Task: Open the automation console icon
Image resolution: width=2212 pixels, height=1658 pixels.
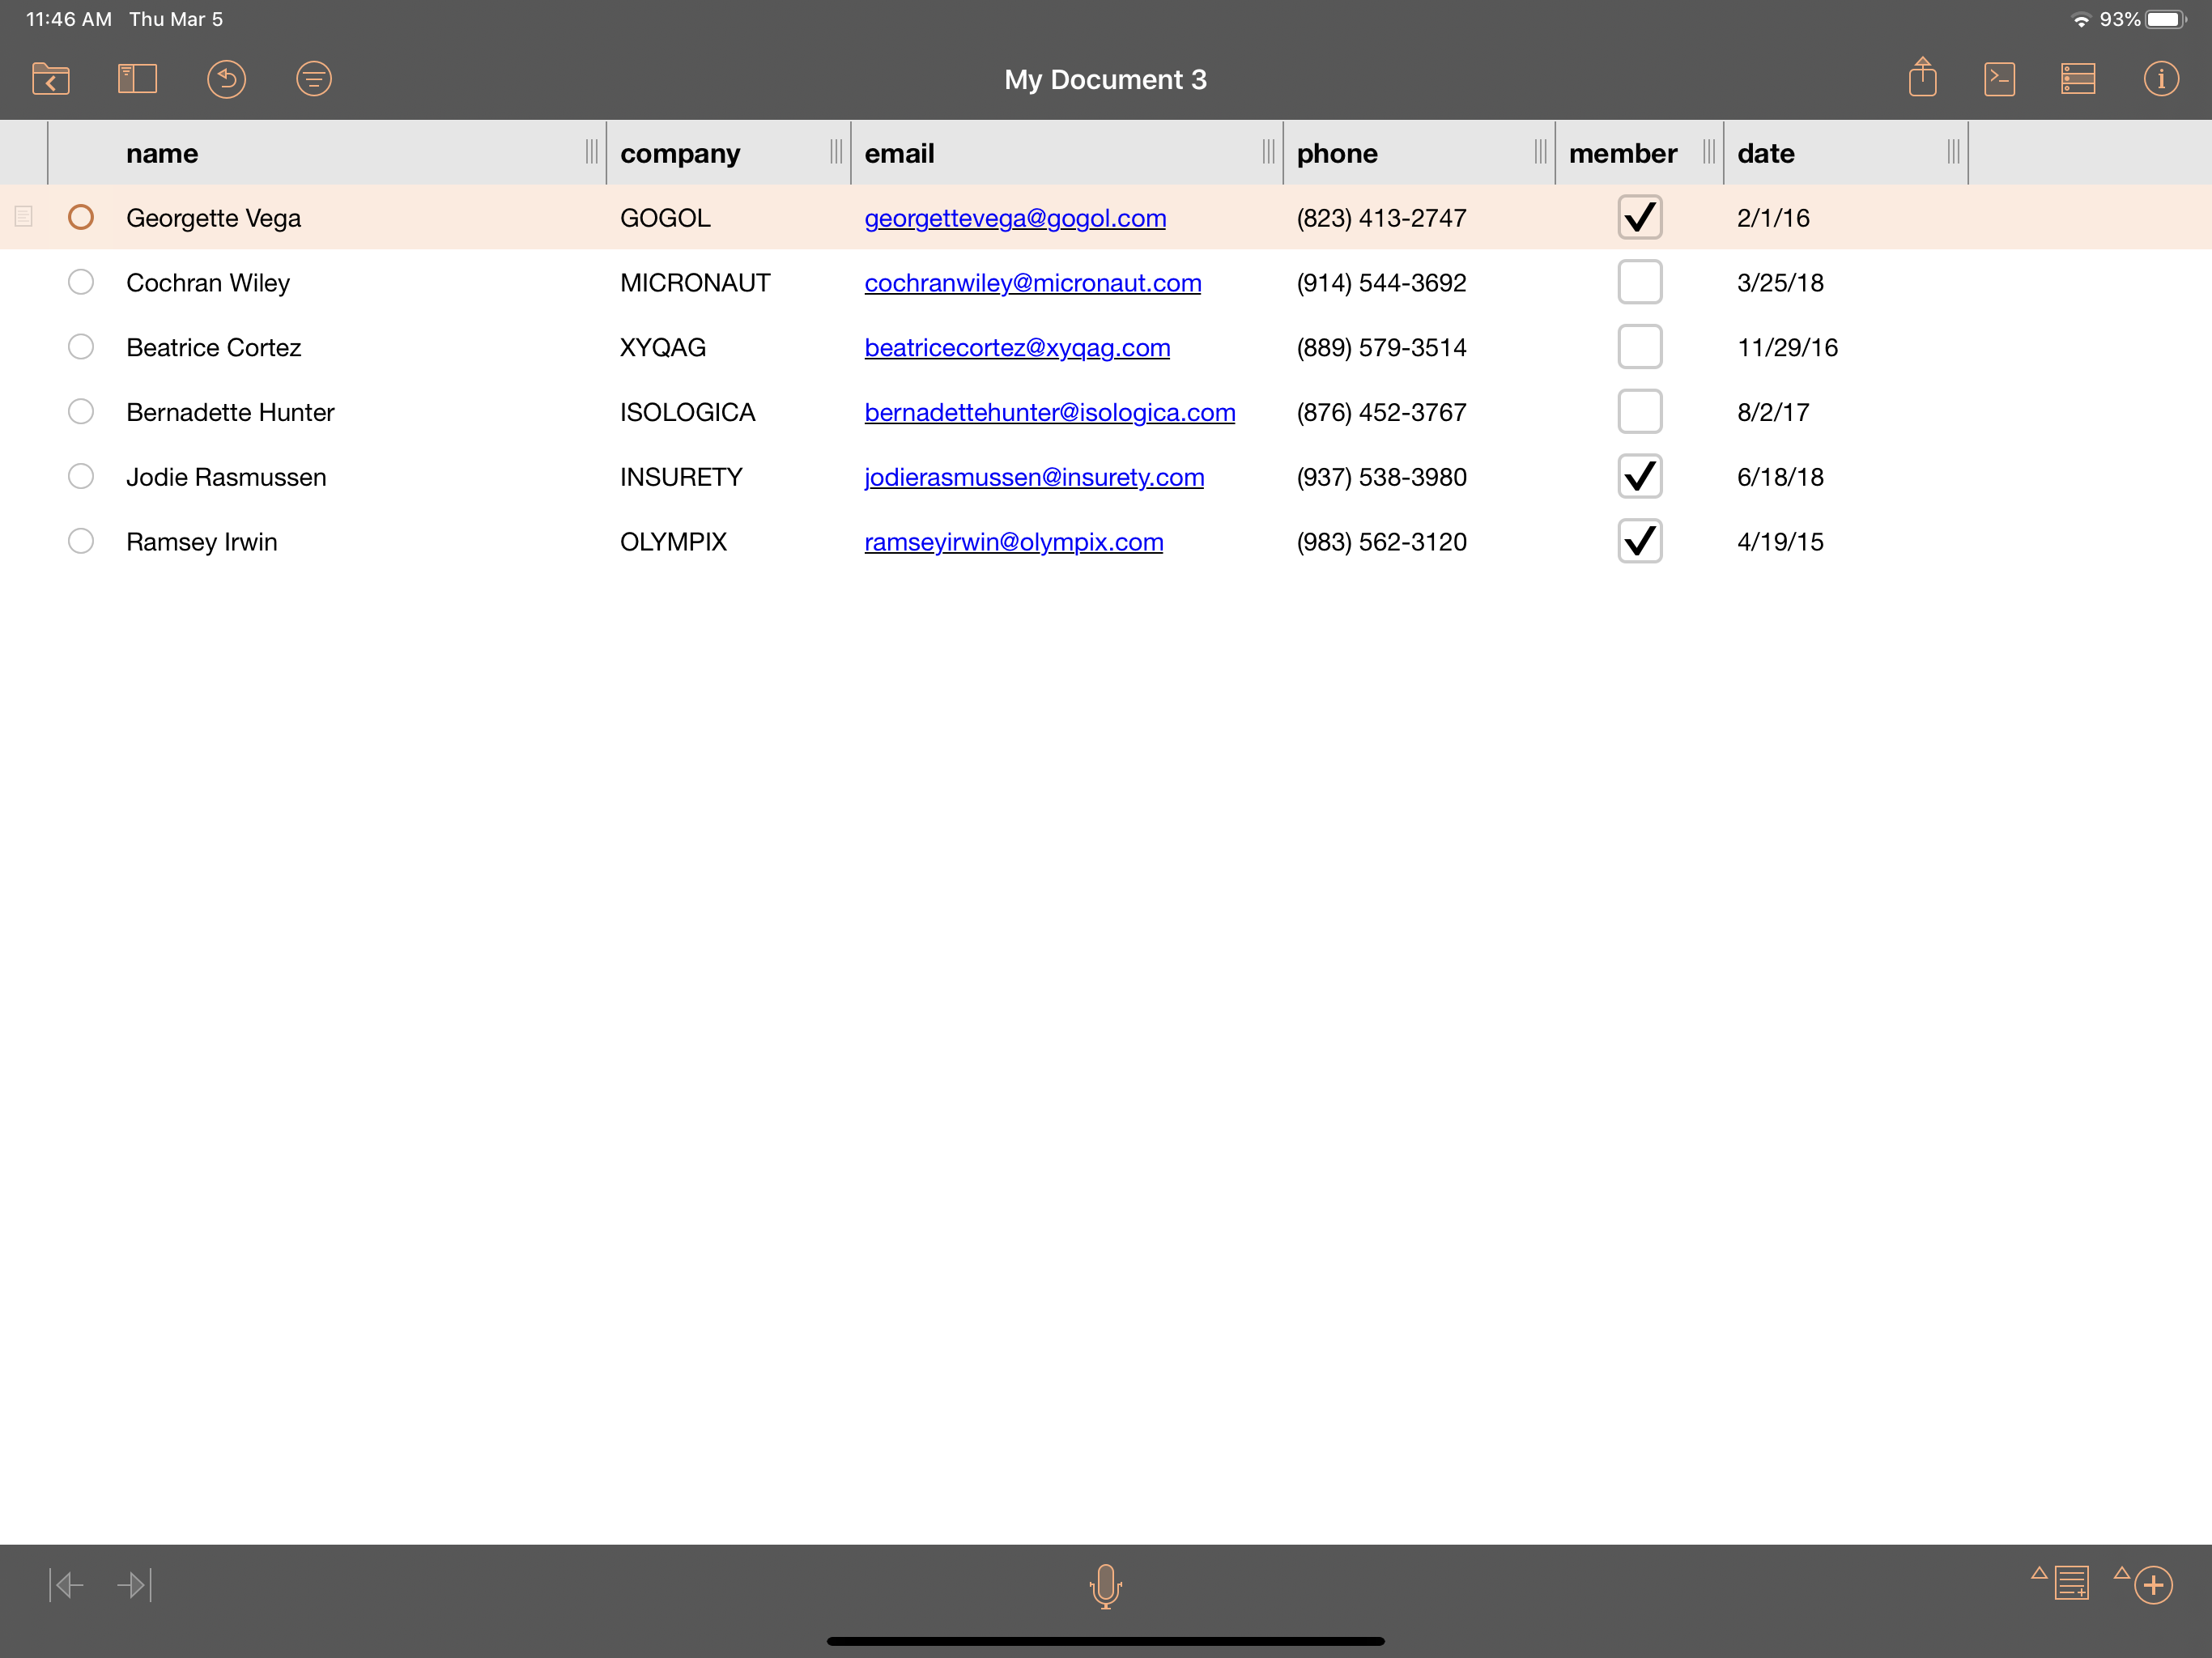Action: coord(1999,79)
